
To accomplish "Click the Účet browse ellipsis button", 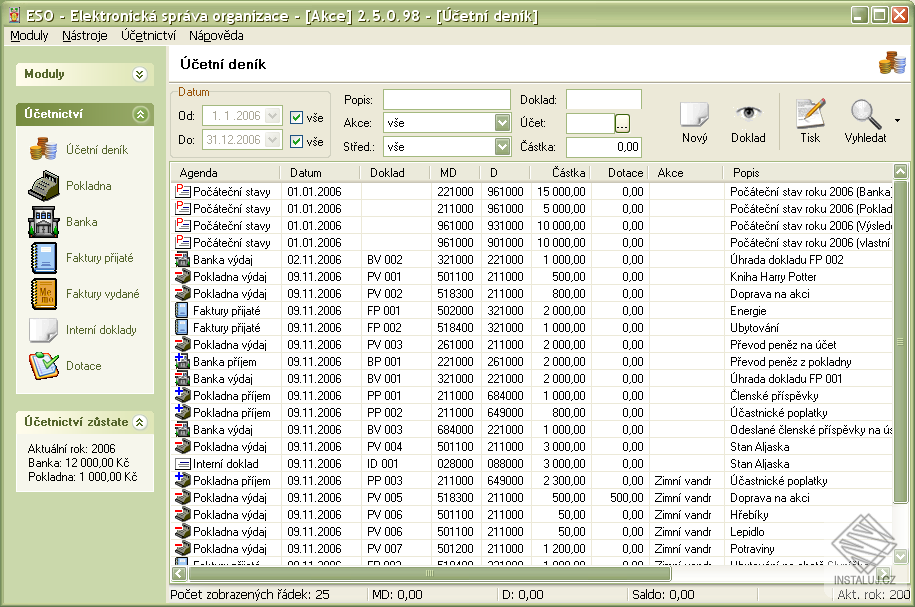I will tap(622, 123).
